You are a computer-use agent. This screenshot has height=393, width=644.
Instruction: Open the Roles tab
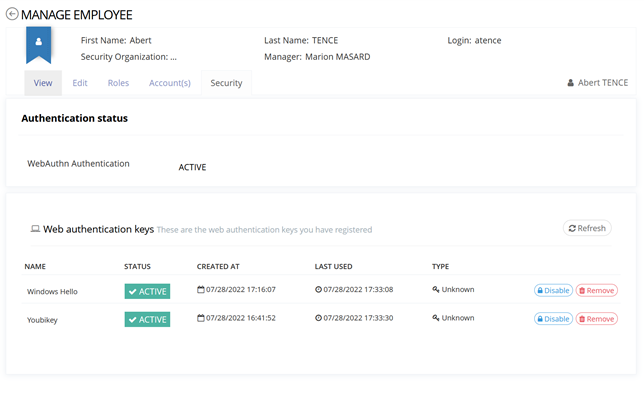(118, 83)
